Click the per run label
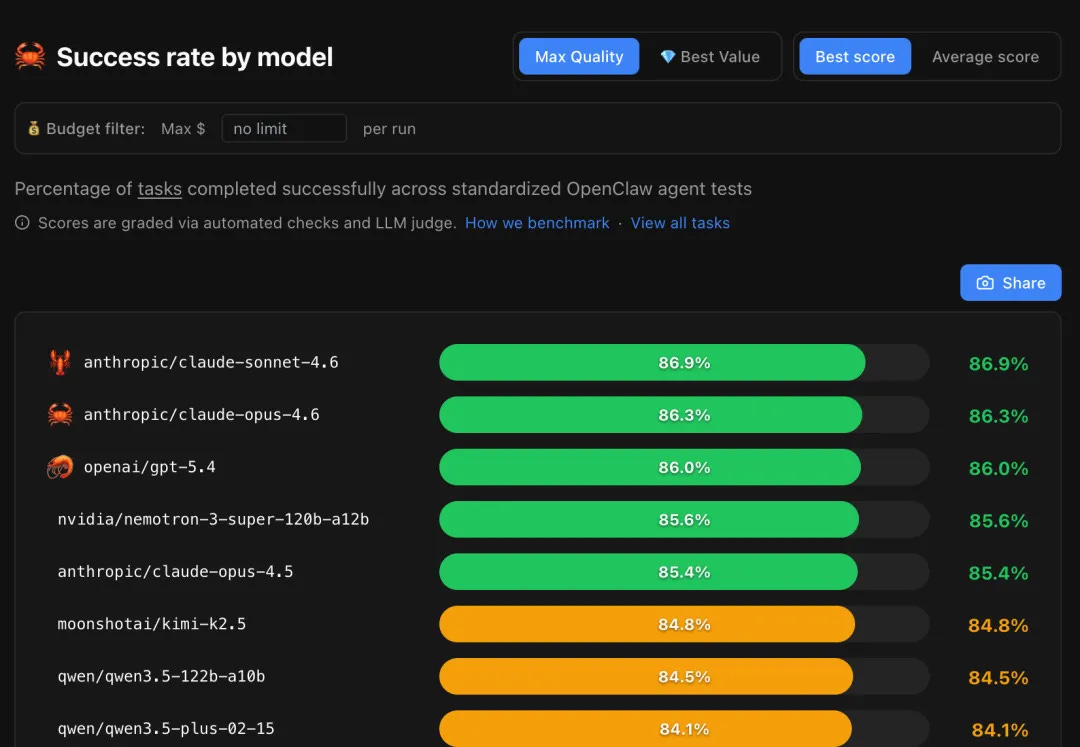 click(389, 129)
